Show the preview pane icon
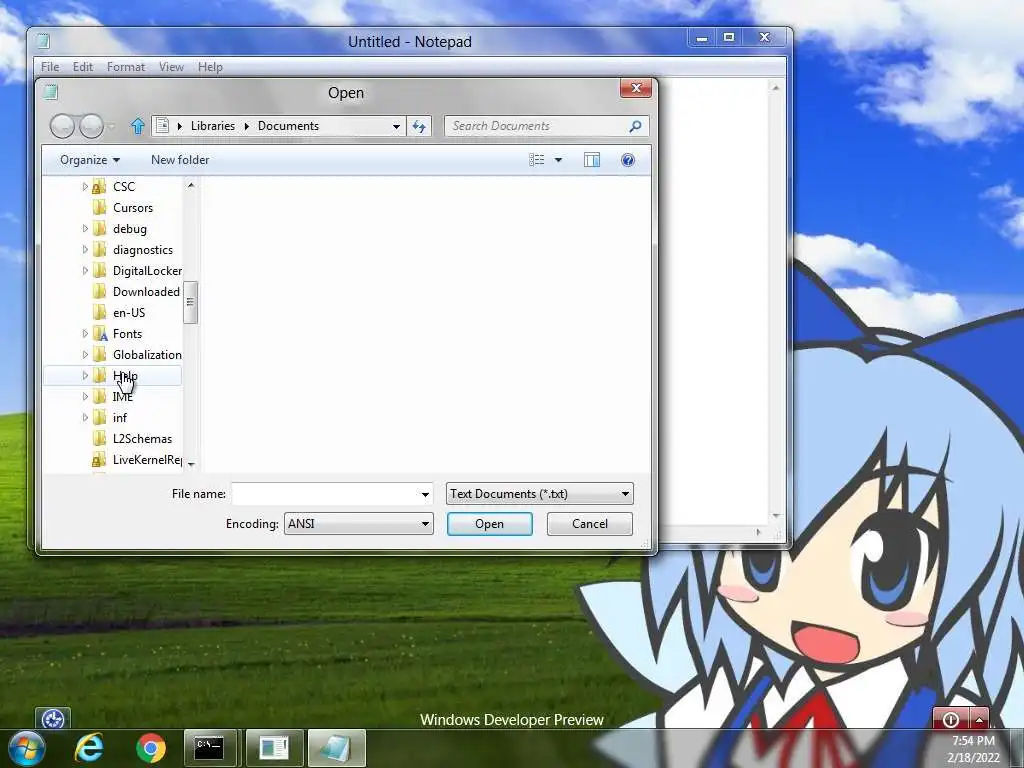This screenshot has width=1024, height=768. coord(592,160)
